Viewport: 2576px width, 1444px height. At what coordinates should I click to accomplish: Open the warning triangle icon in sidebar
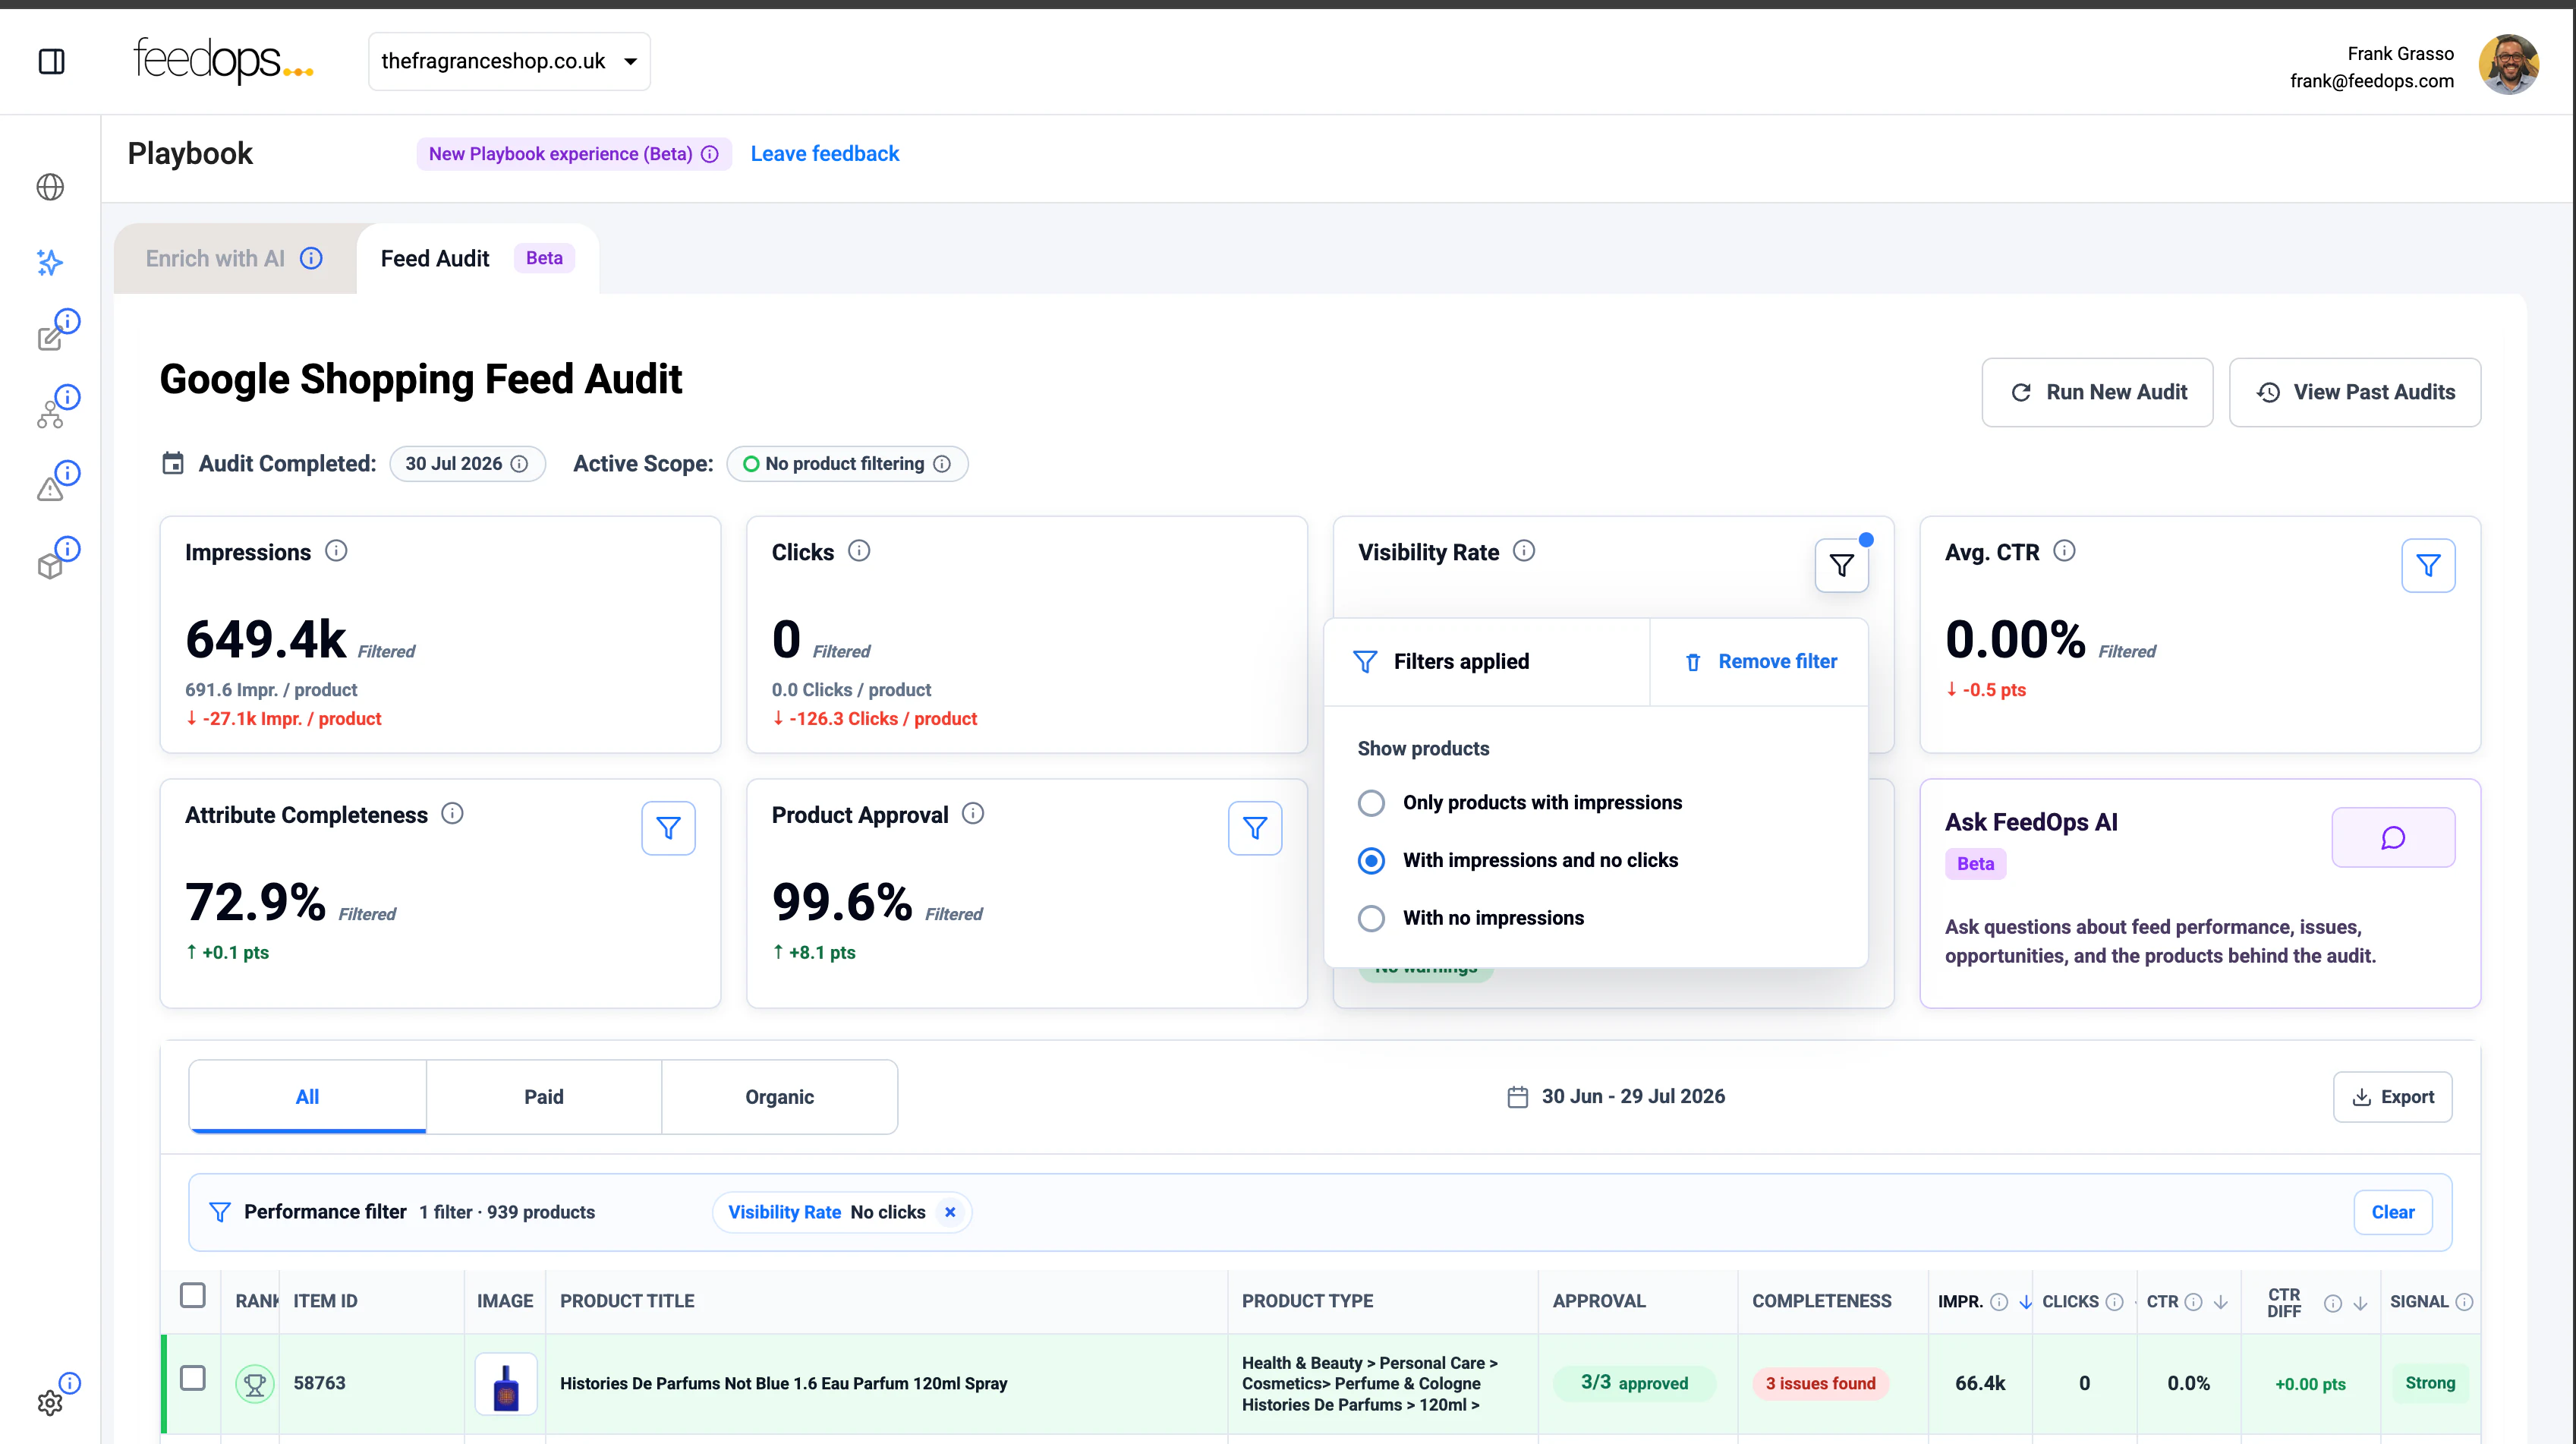pyautogui.click(x=50, y=489)
